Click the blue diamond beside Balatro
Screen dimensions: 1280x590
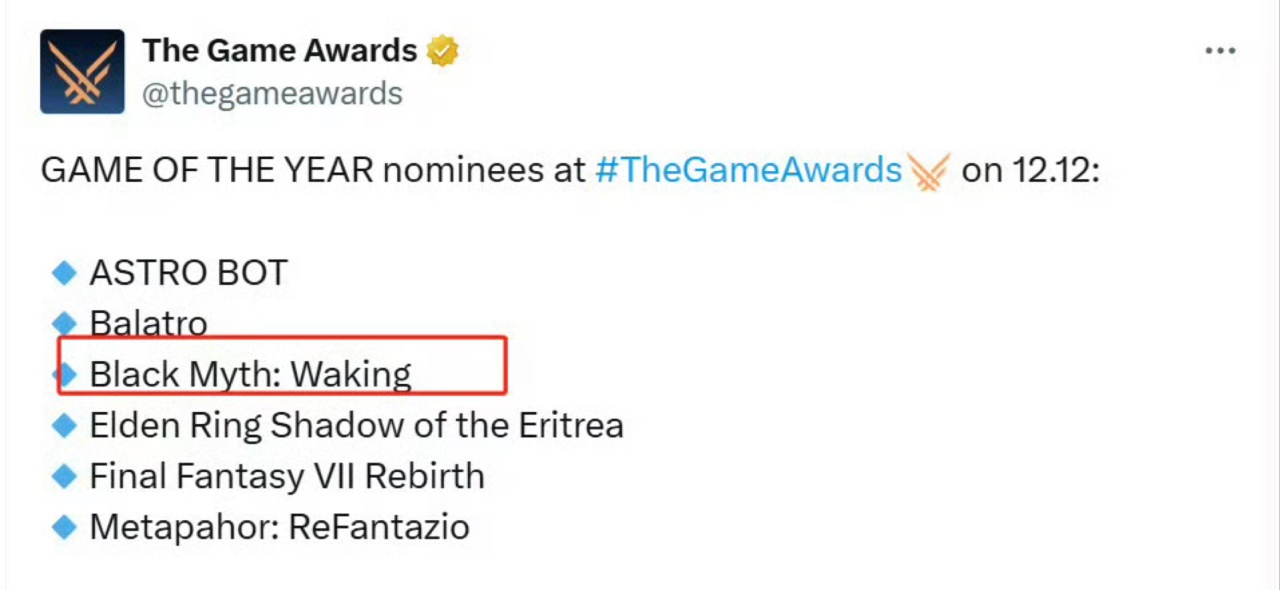(64, 322)
